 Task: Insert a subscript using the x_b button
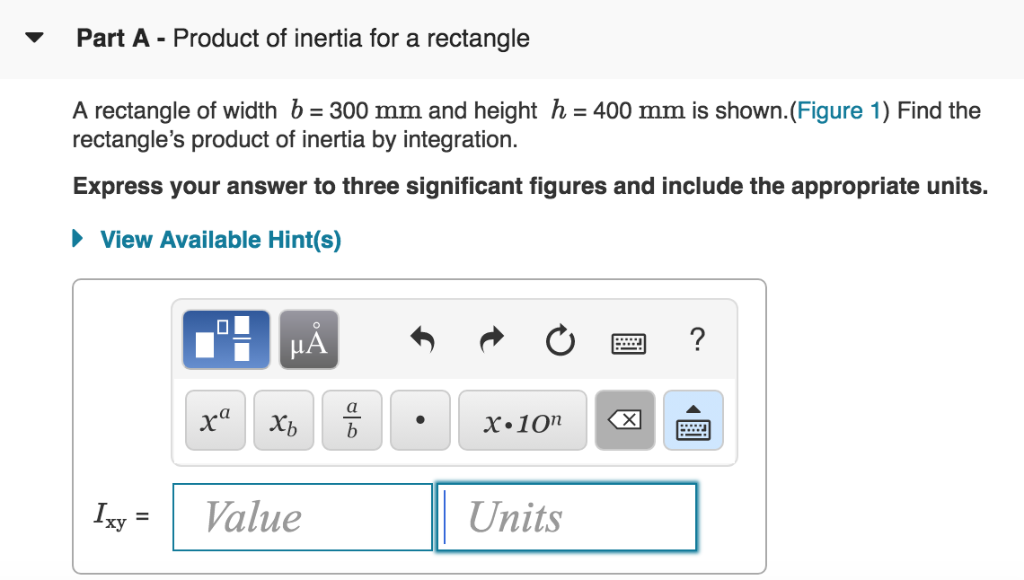[x=283, y=420]
